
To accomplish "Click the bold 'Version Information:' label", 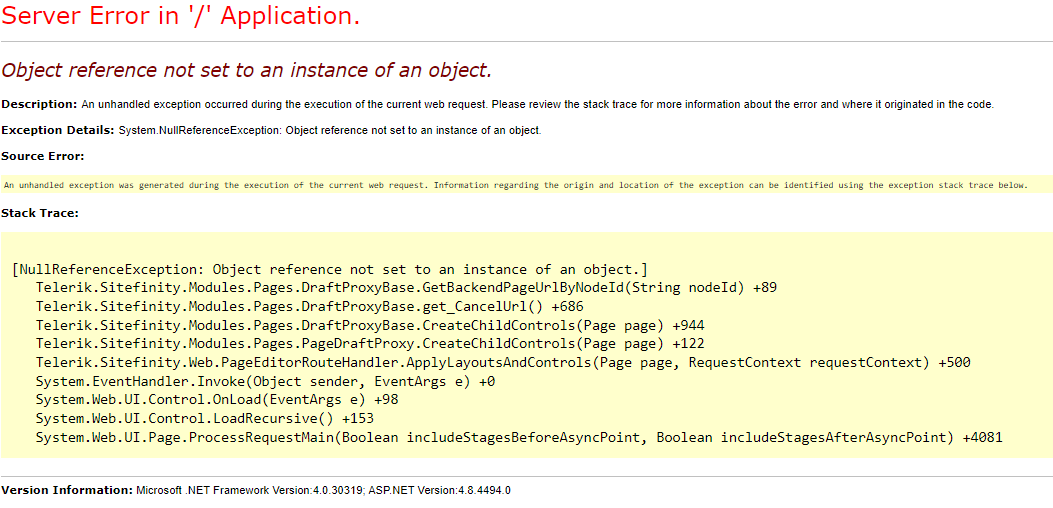I will tap(66, 490).
